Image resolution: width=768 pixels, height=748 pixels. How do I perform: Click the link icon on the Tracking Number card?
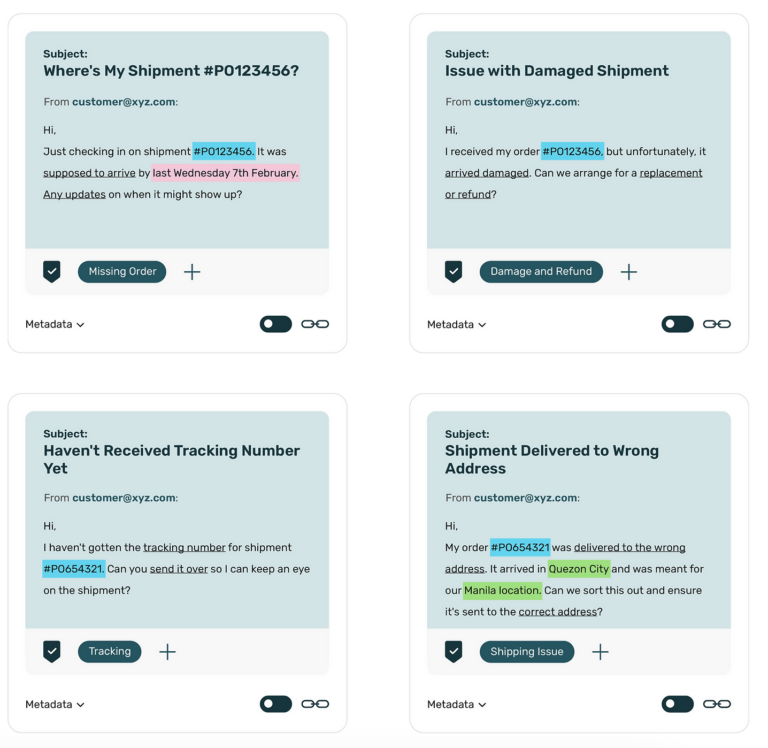pyautogui.click(x=315, y=704)
